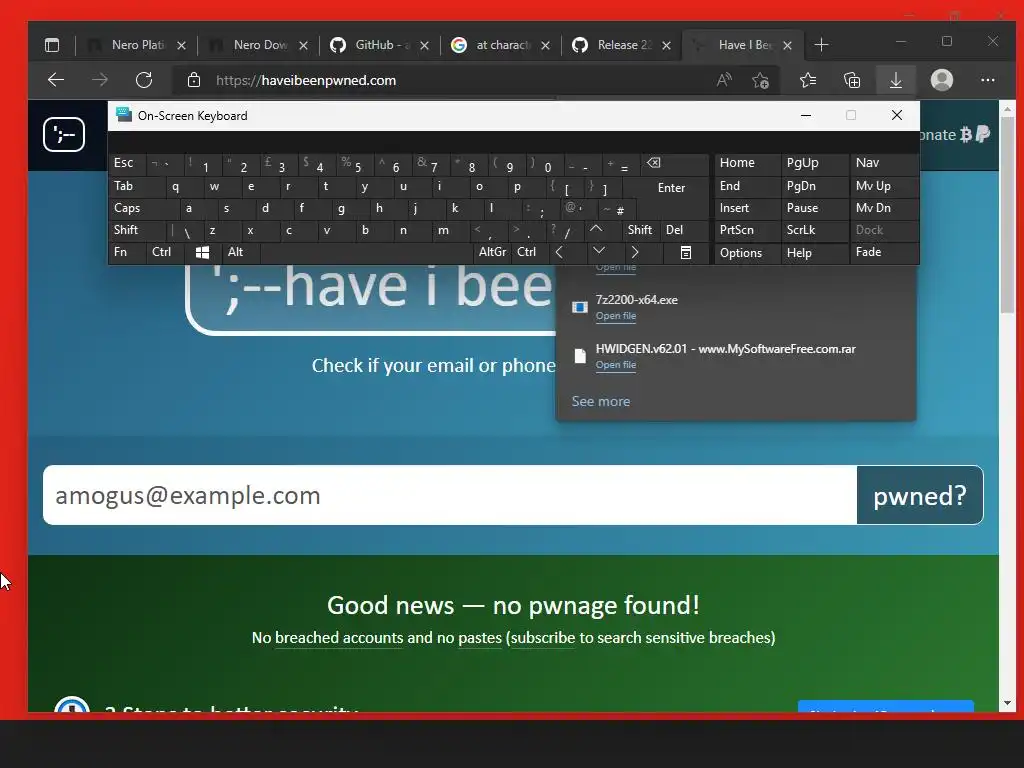Click the Have I Been Pwned logo
Viewport: 1024px width, 768px height.
pyautogui.click(x=64, y=135)
